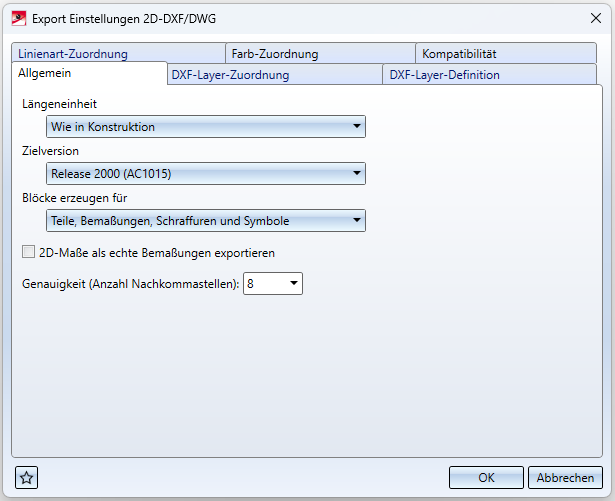Open the DXF-Layer-Zuordnung tab

(275, 75)
